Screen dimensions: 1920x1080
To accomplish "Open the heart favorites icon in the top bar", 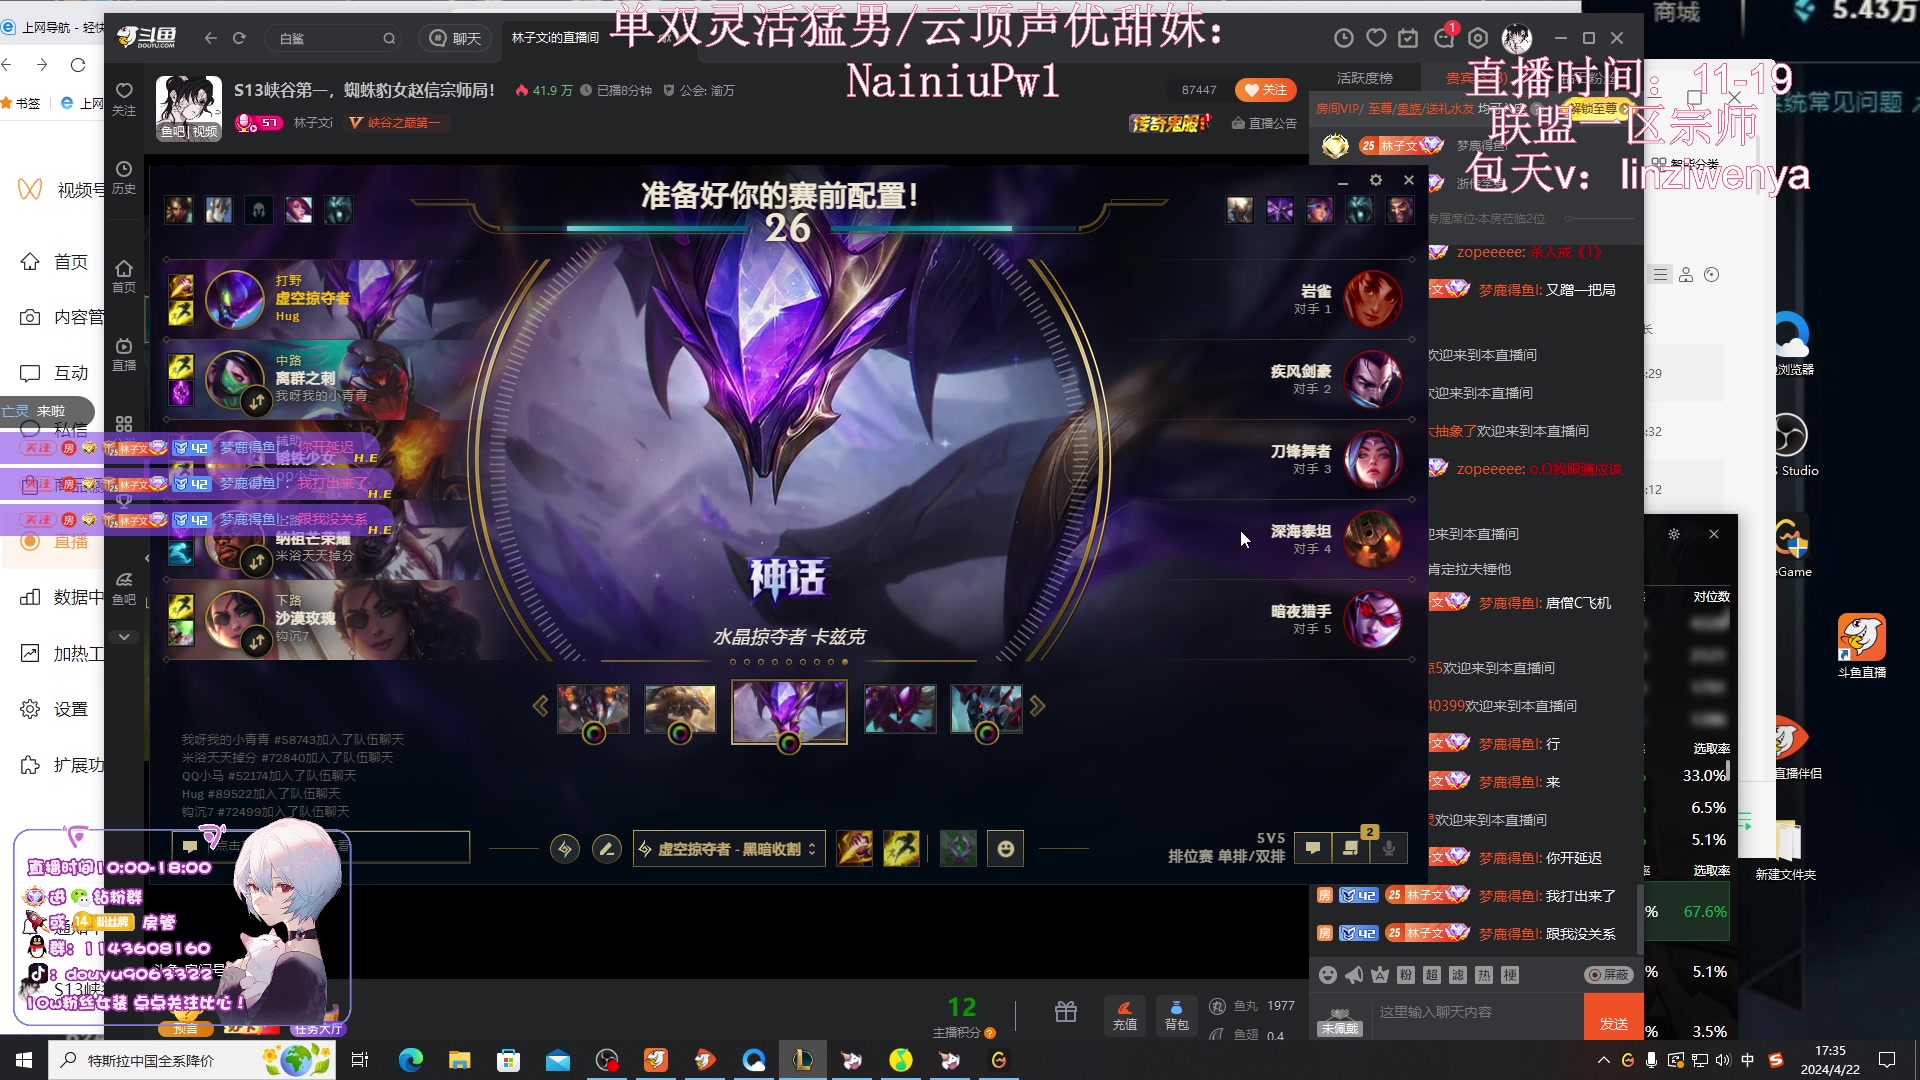I will [1376, 38].
